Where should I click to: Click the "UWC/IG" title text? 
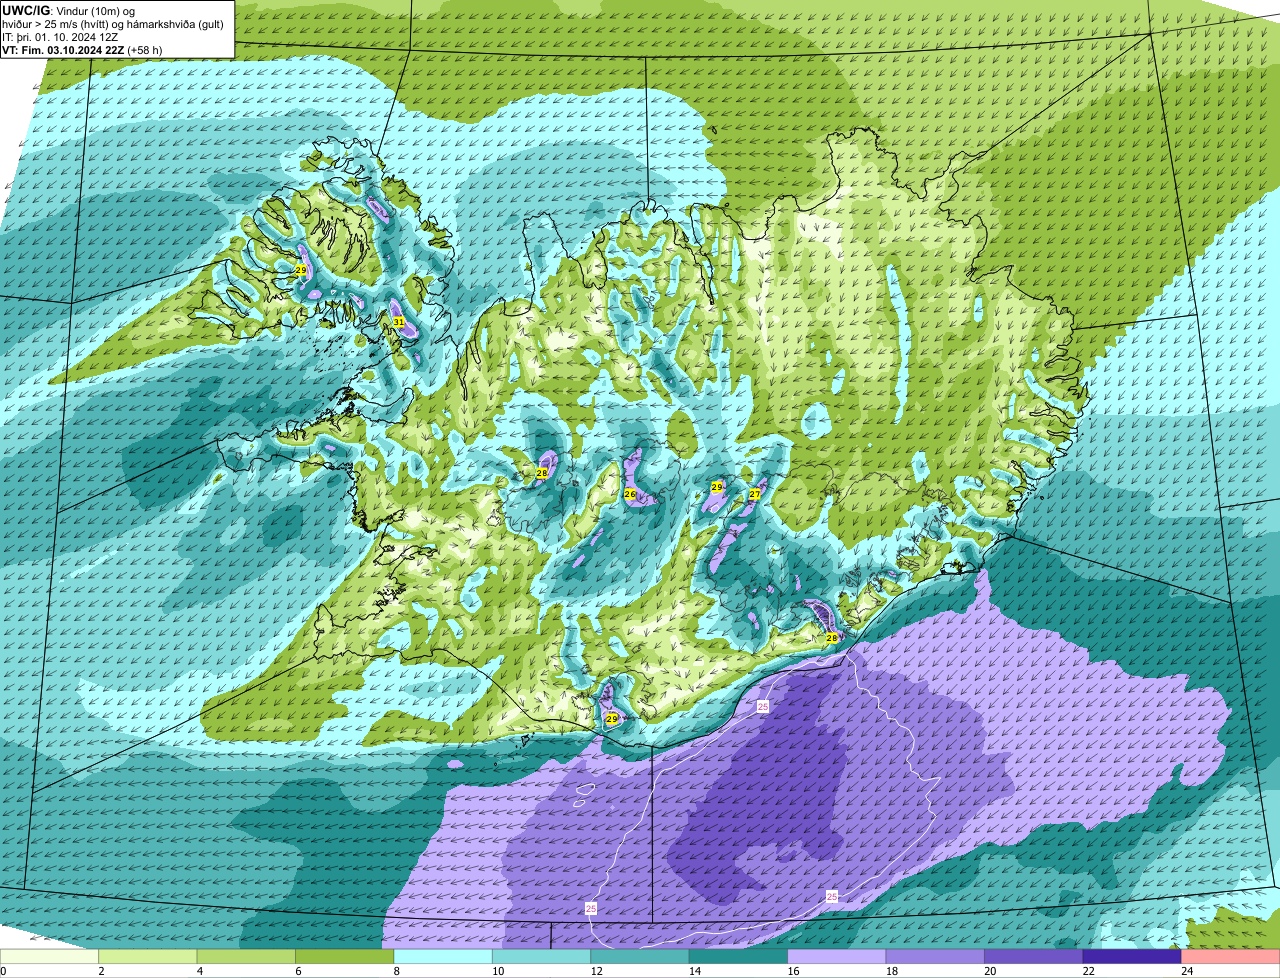coord(24,10)
